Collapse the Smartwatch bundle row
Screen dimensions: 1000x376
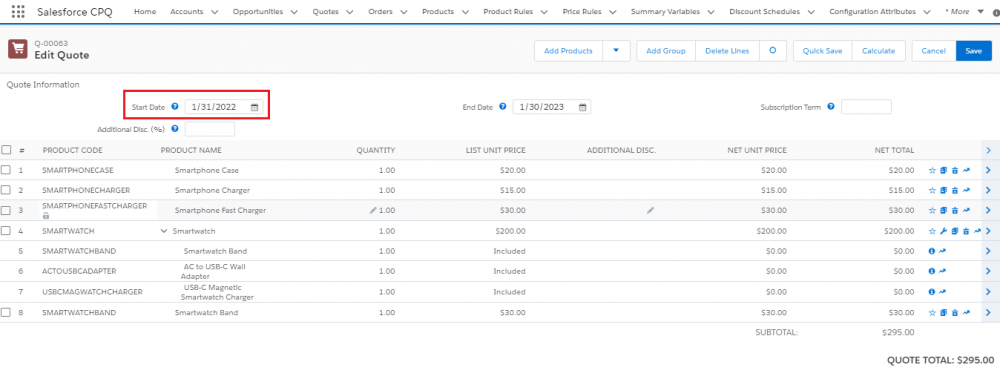164,231
